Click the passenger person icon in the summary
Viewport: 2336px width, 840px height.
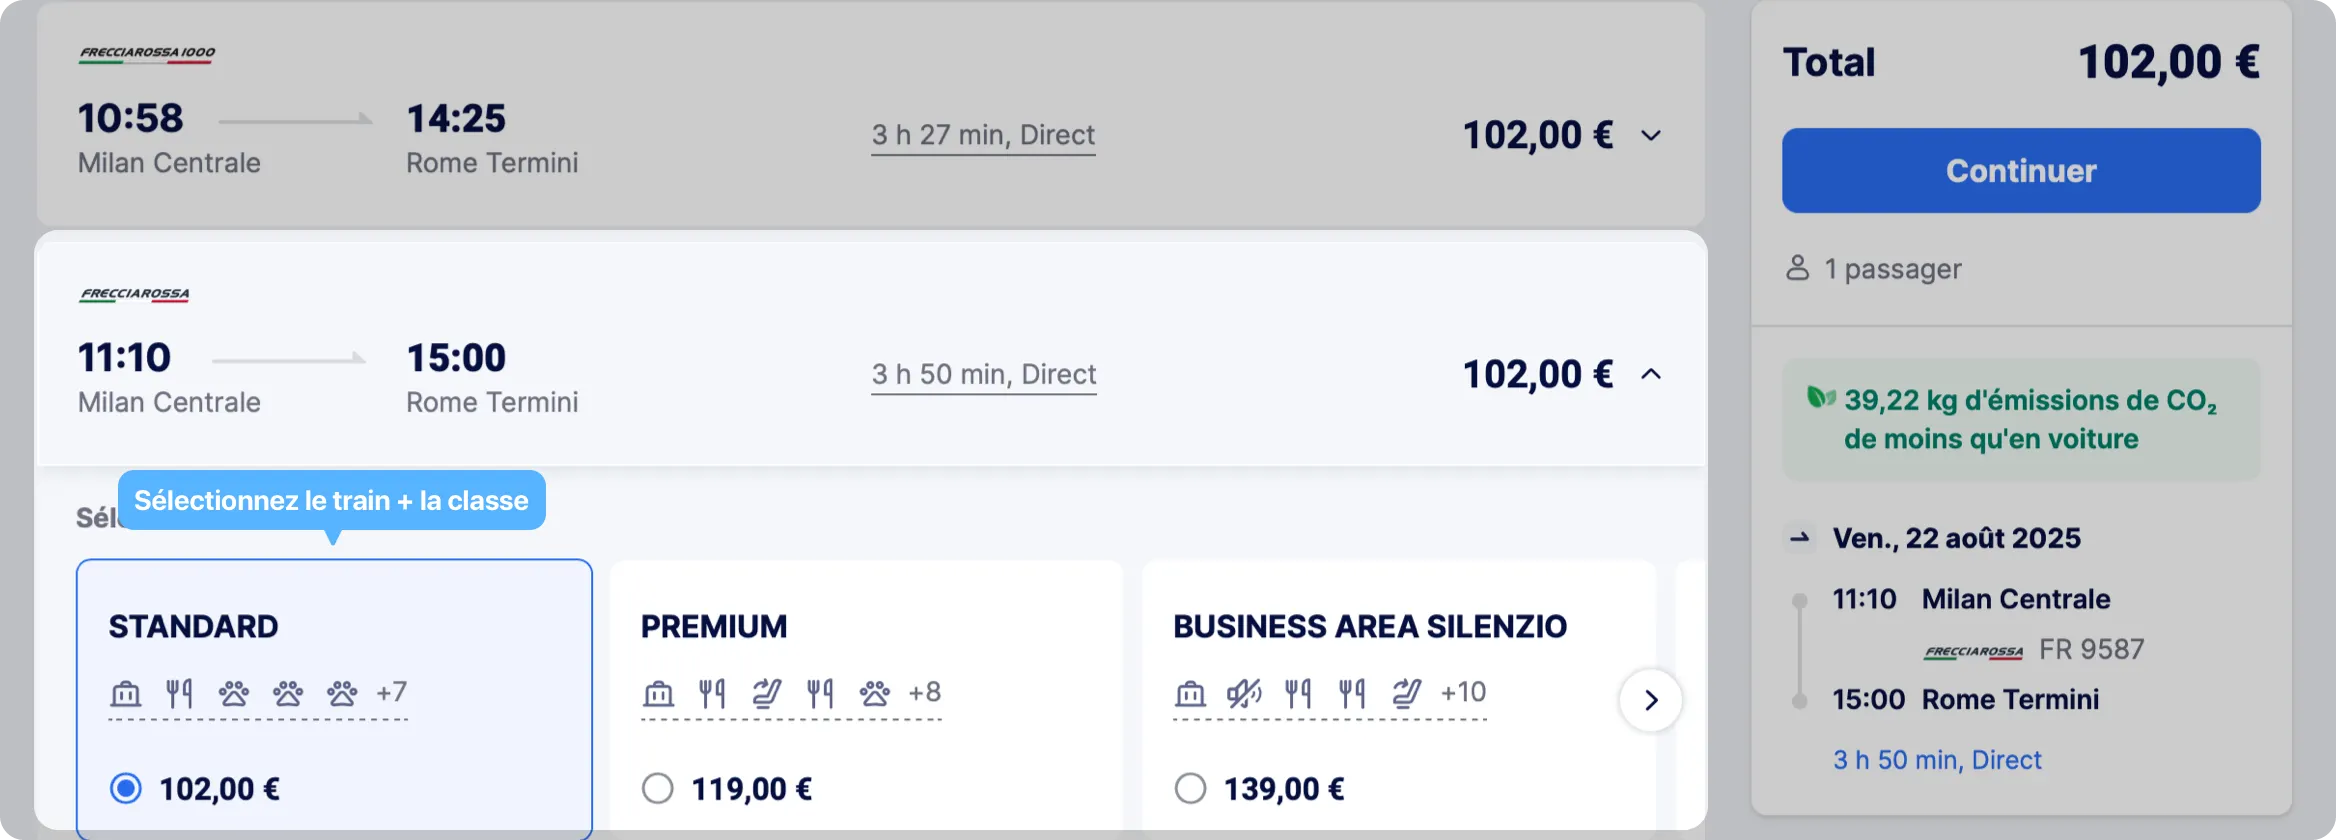click(1797, 268)
